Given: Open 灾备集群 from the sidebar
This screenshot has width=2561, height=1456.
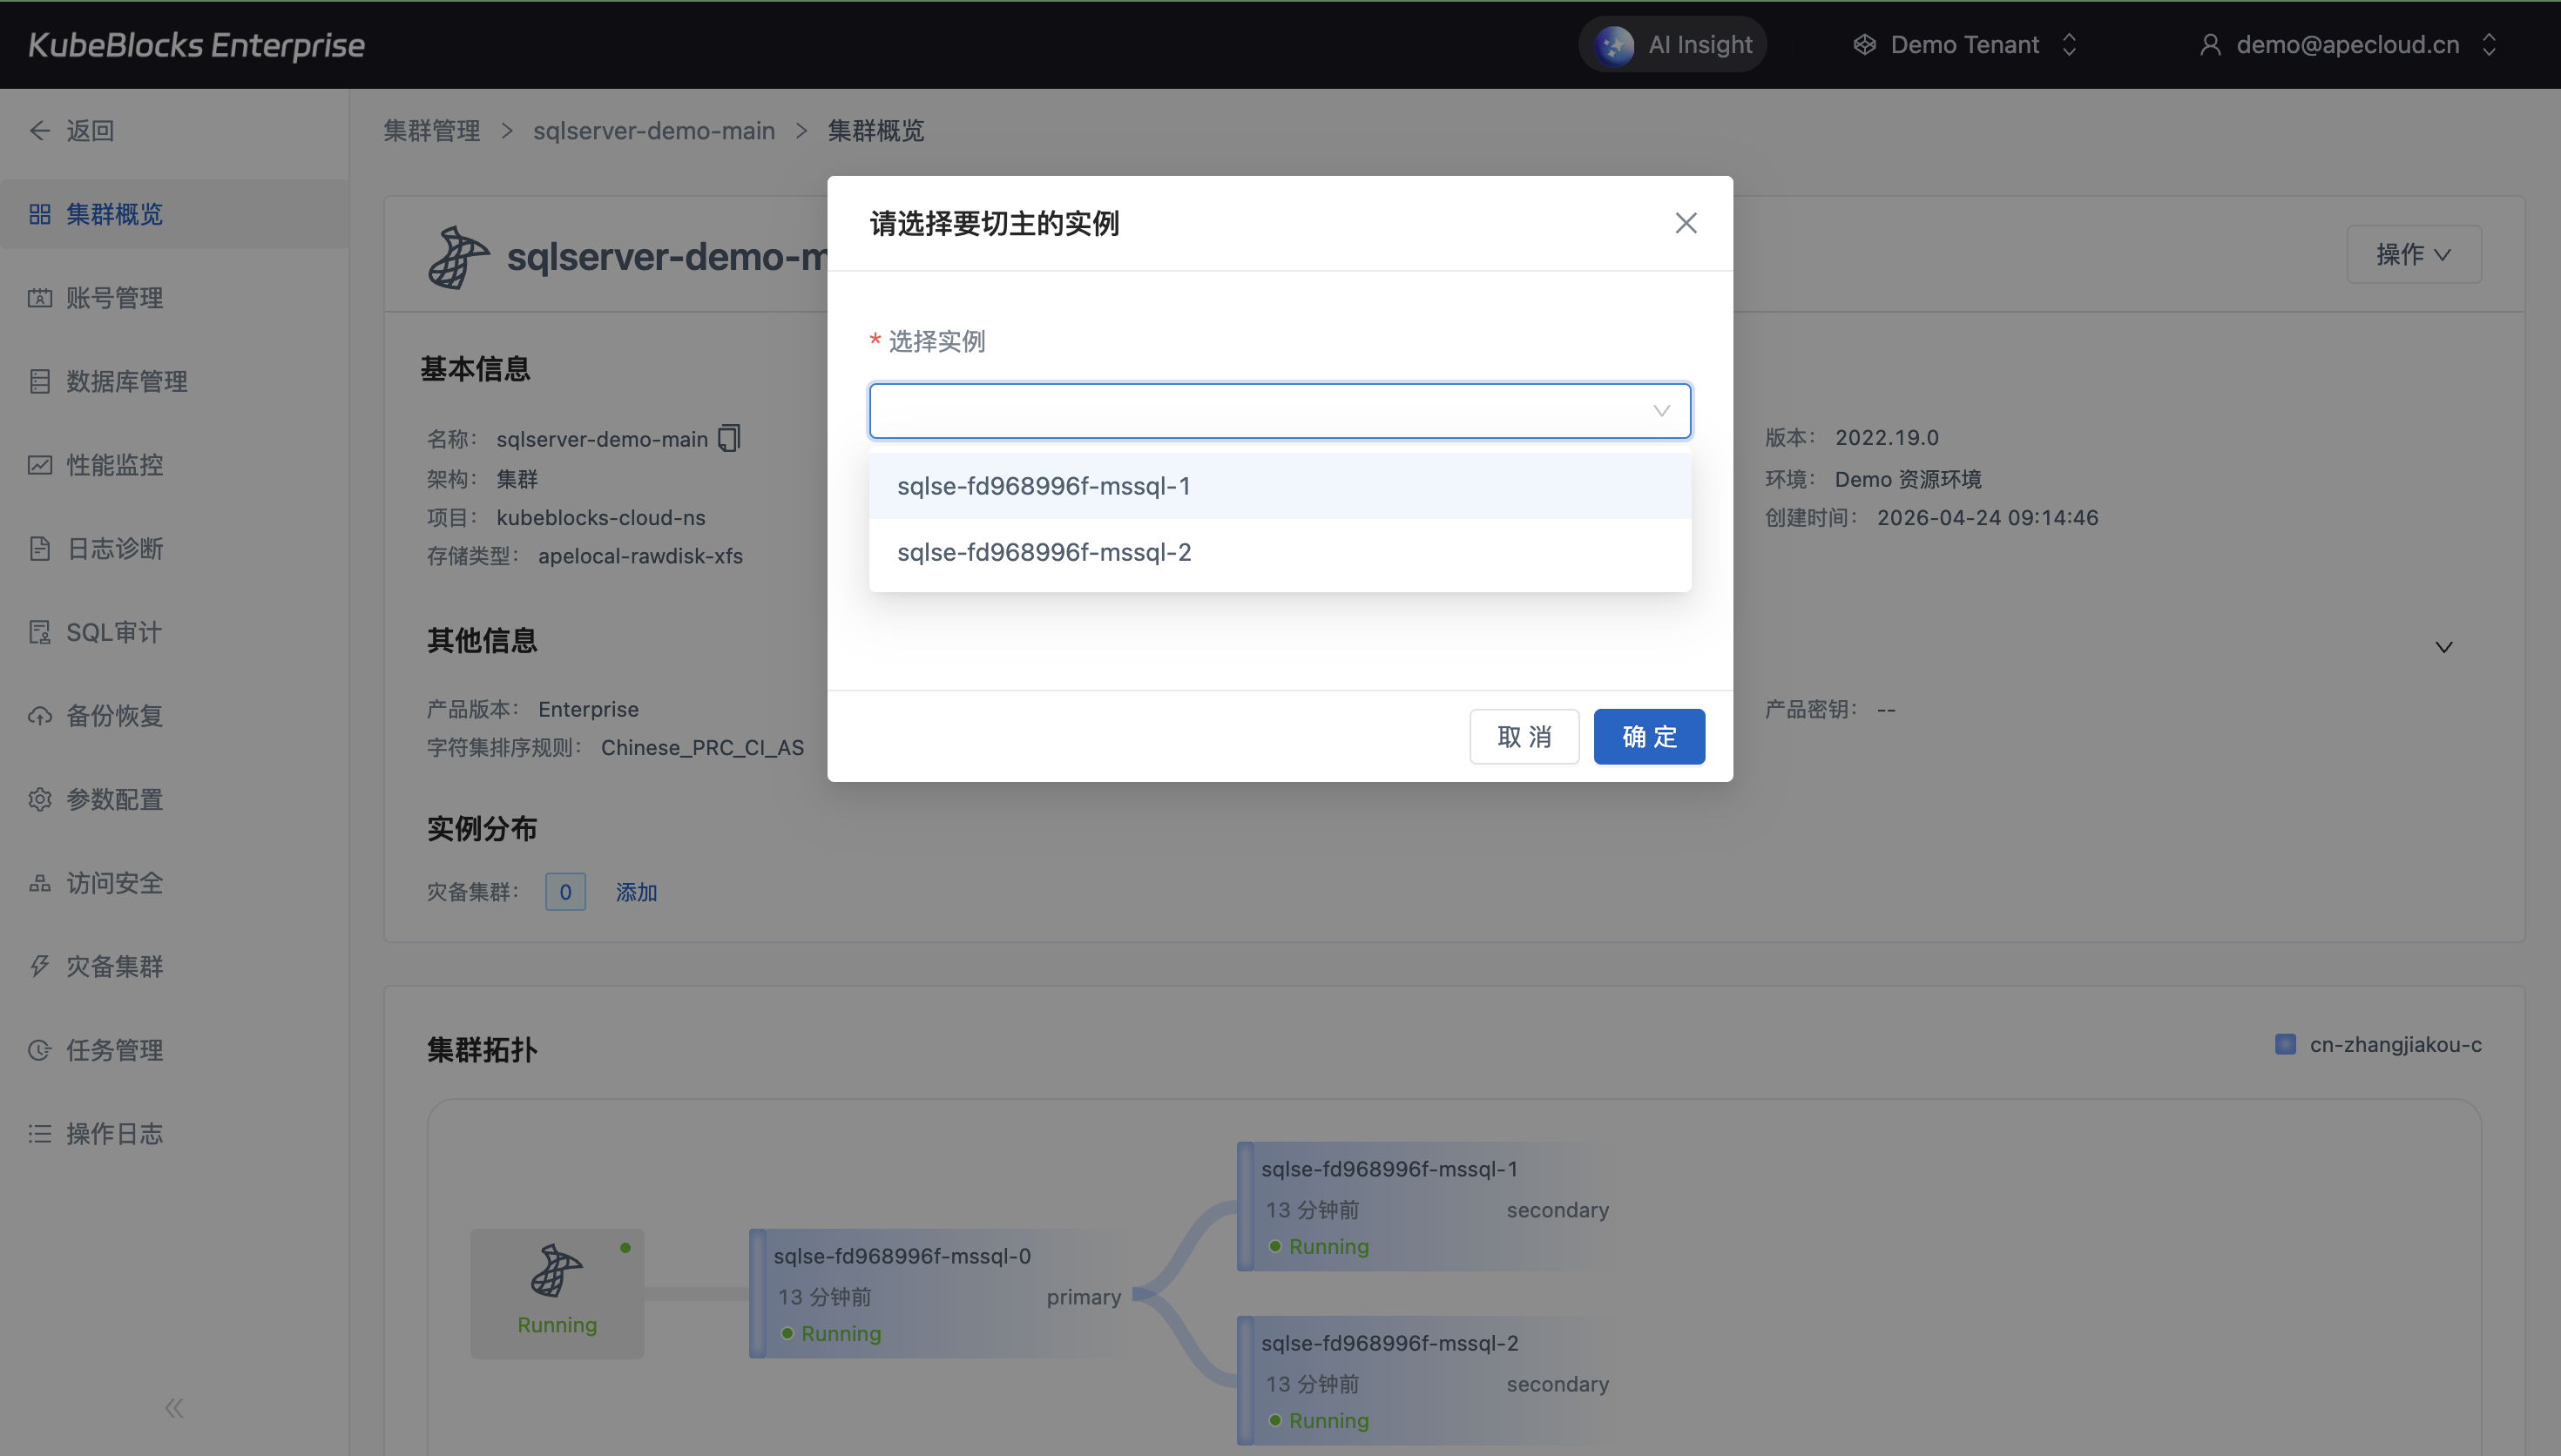Looking at the screenshot, I should pos(114,967).
